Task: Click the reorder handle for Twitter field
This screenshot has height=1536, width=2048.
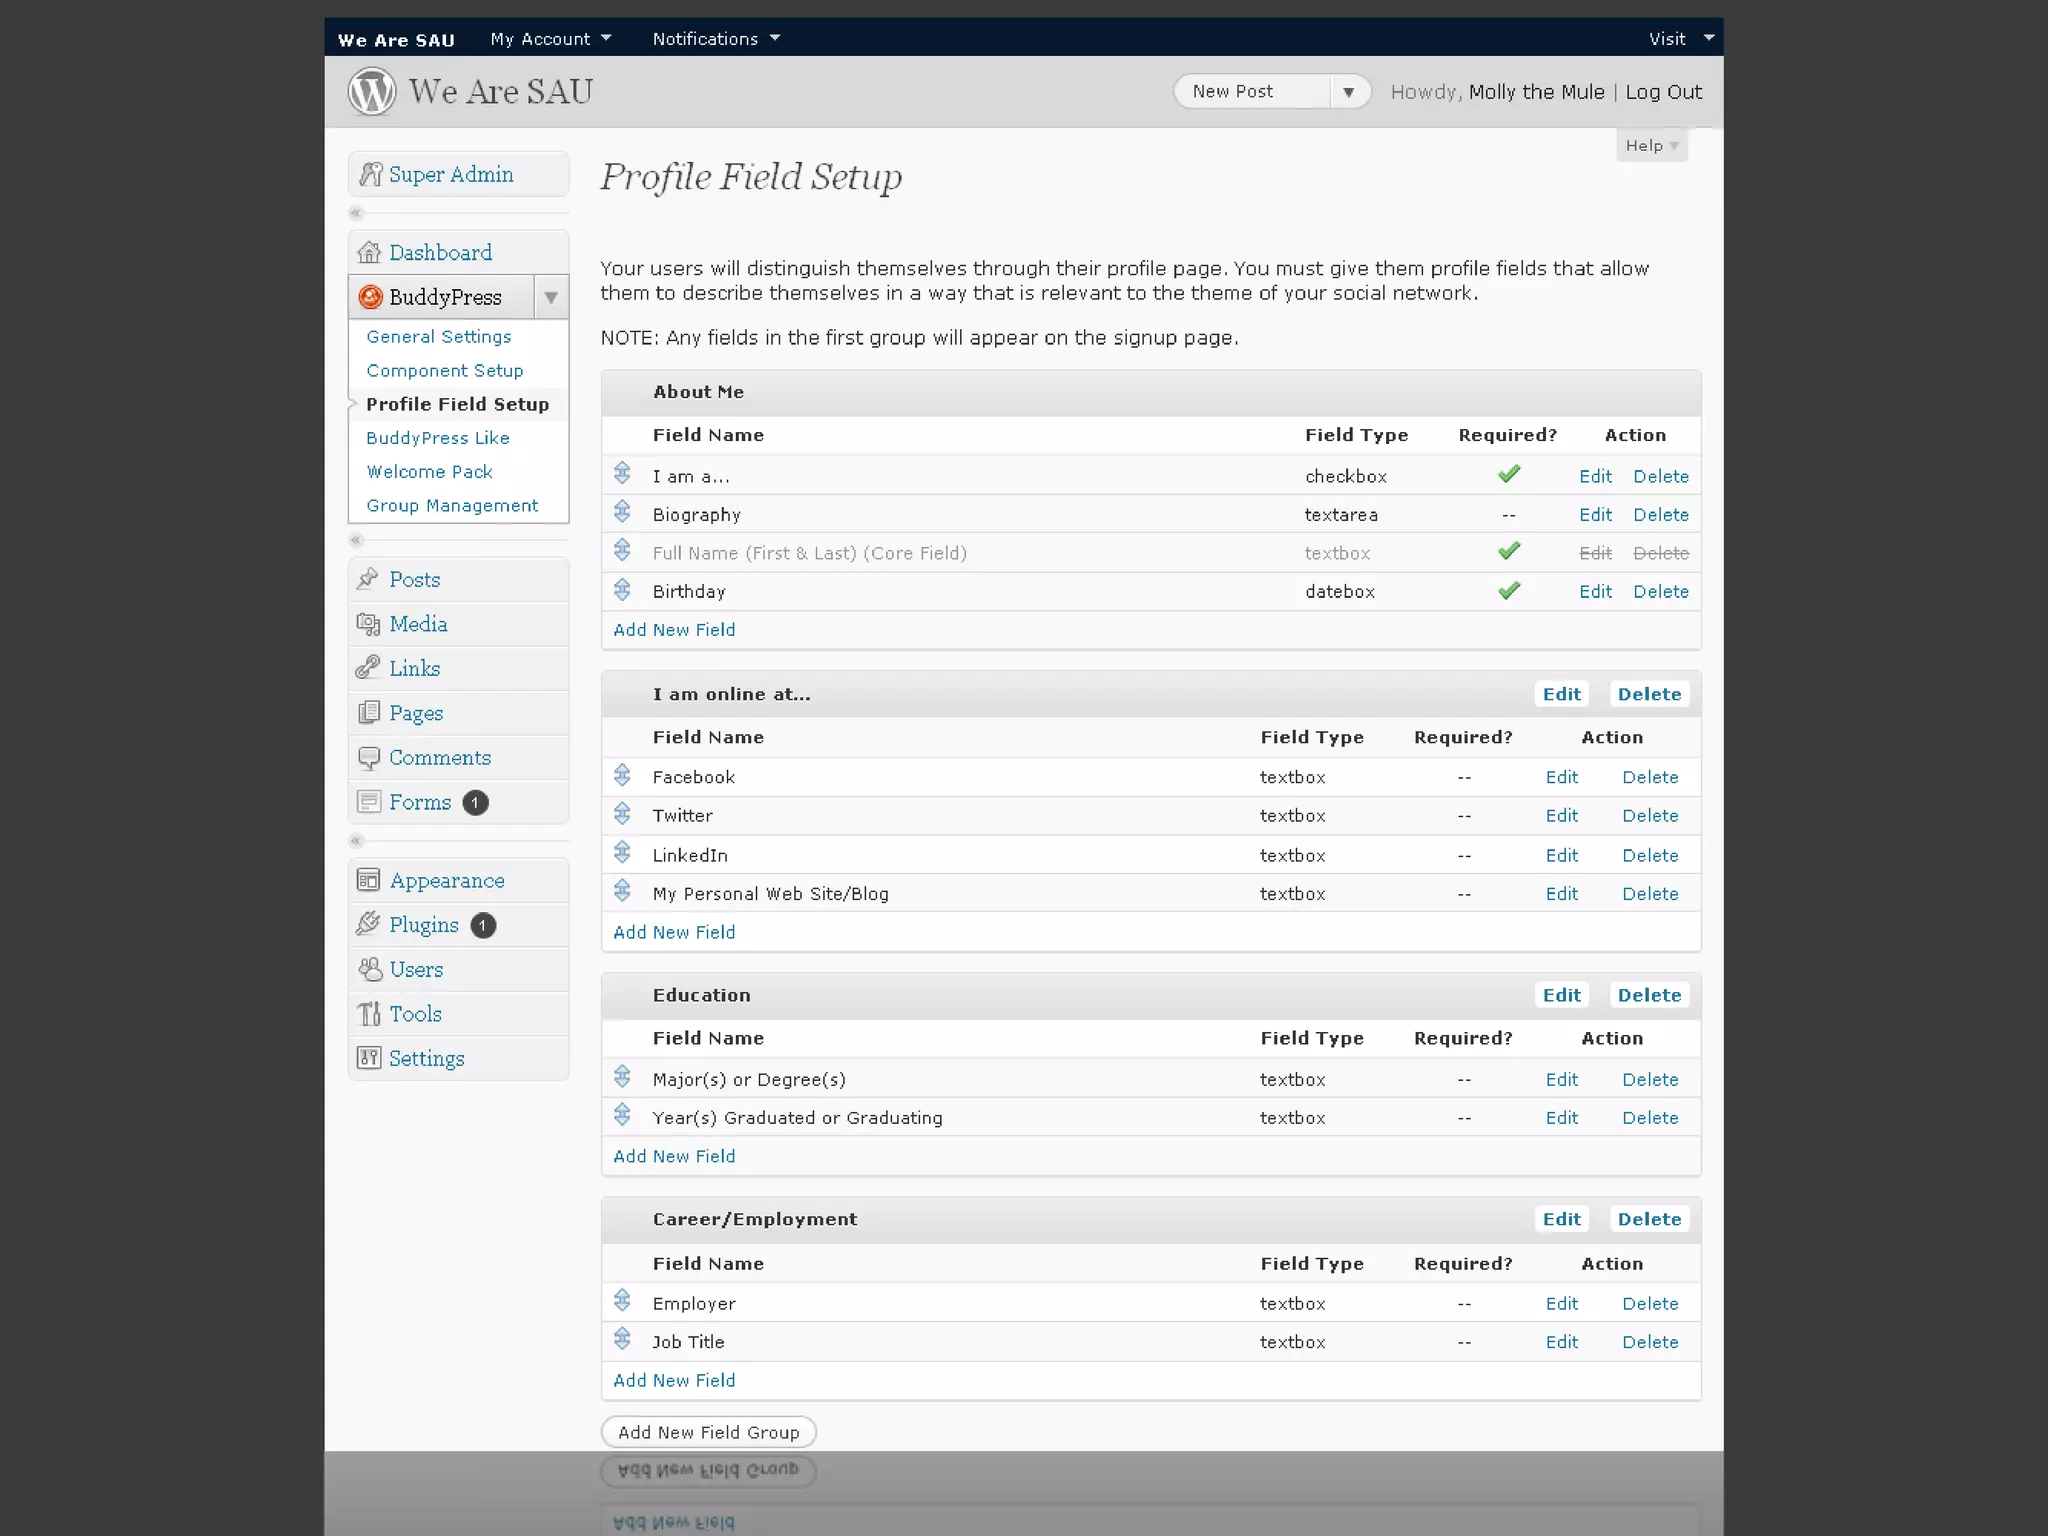Action: click(x=622, y=814)
